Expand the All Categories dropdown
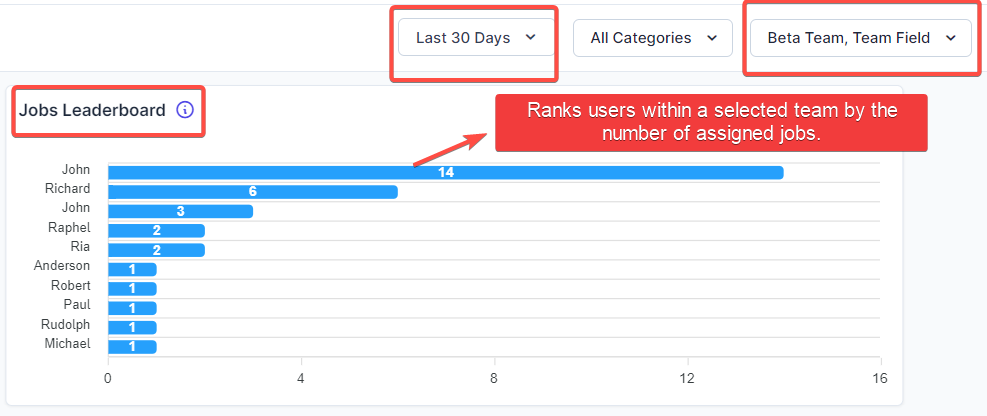 [653, 38]
